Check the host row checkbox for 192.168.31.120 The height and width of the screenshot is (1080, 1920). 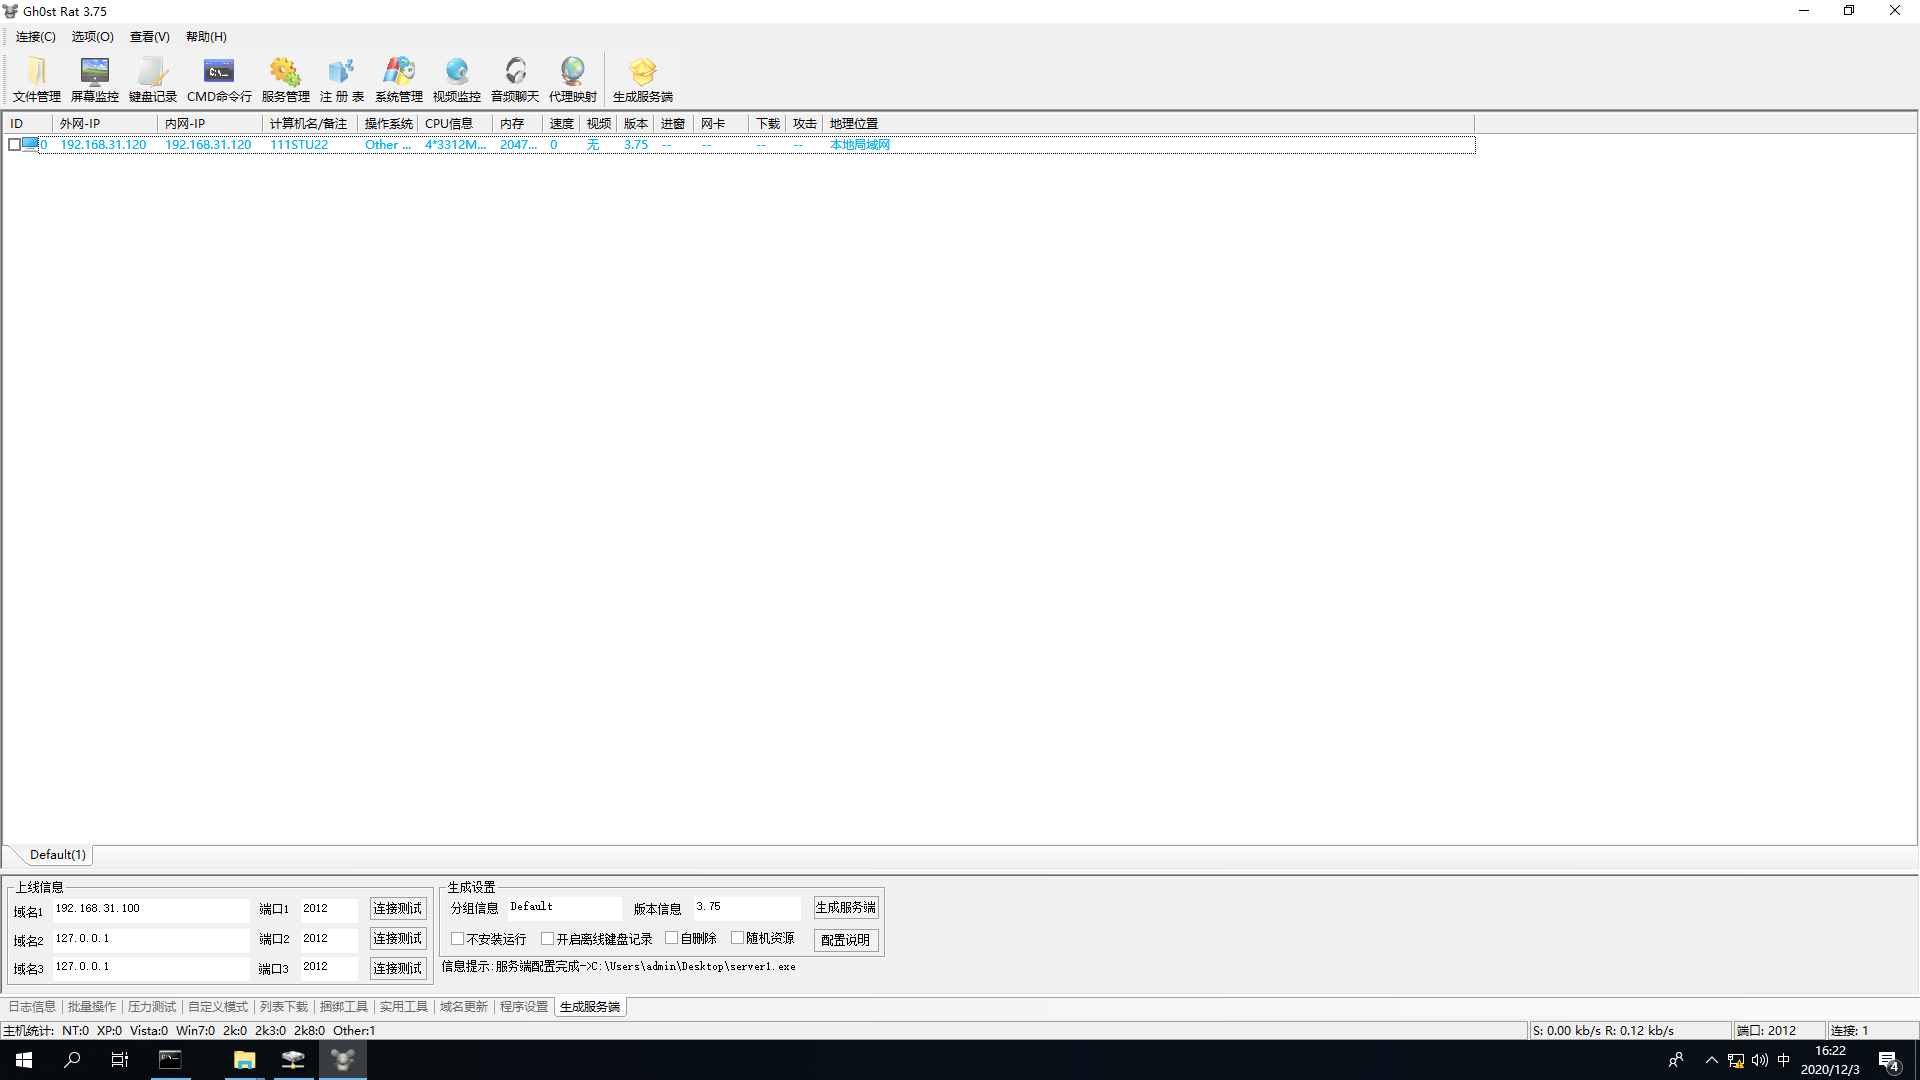click(14, 145)
